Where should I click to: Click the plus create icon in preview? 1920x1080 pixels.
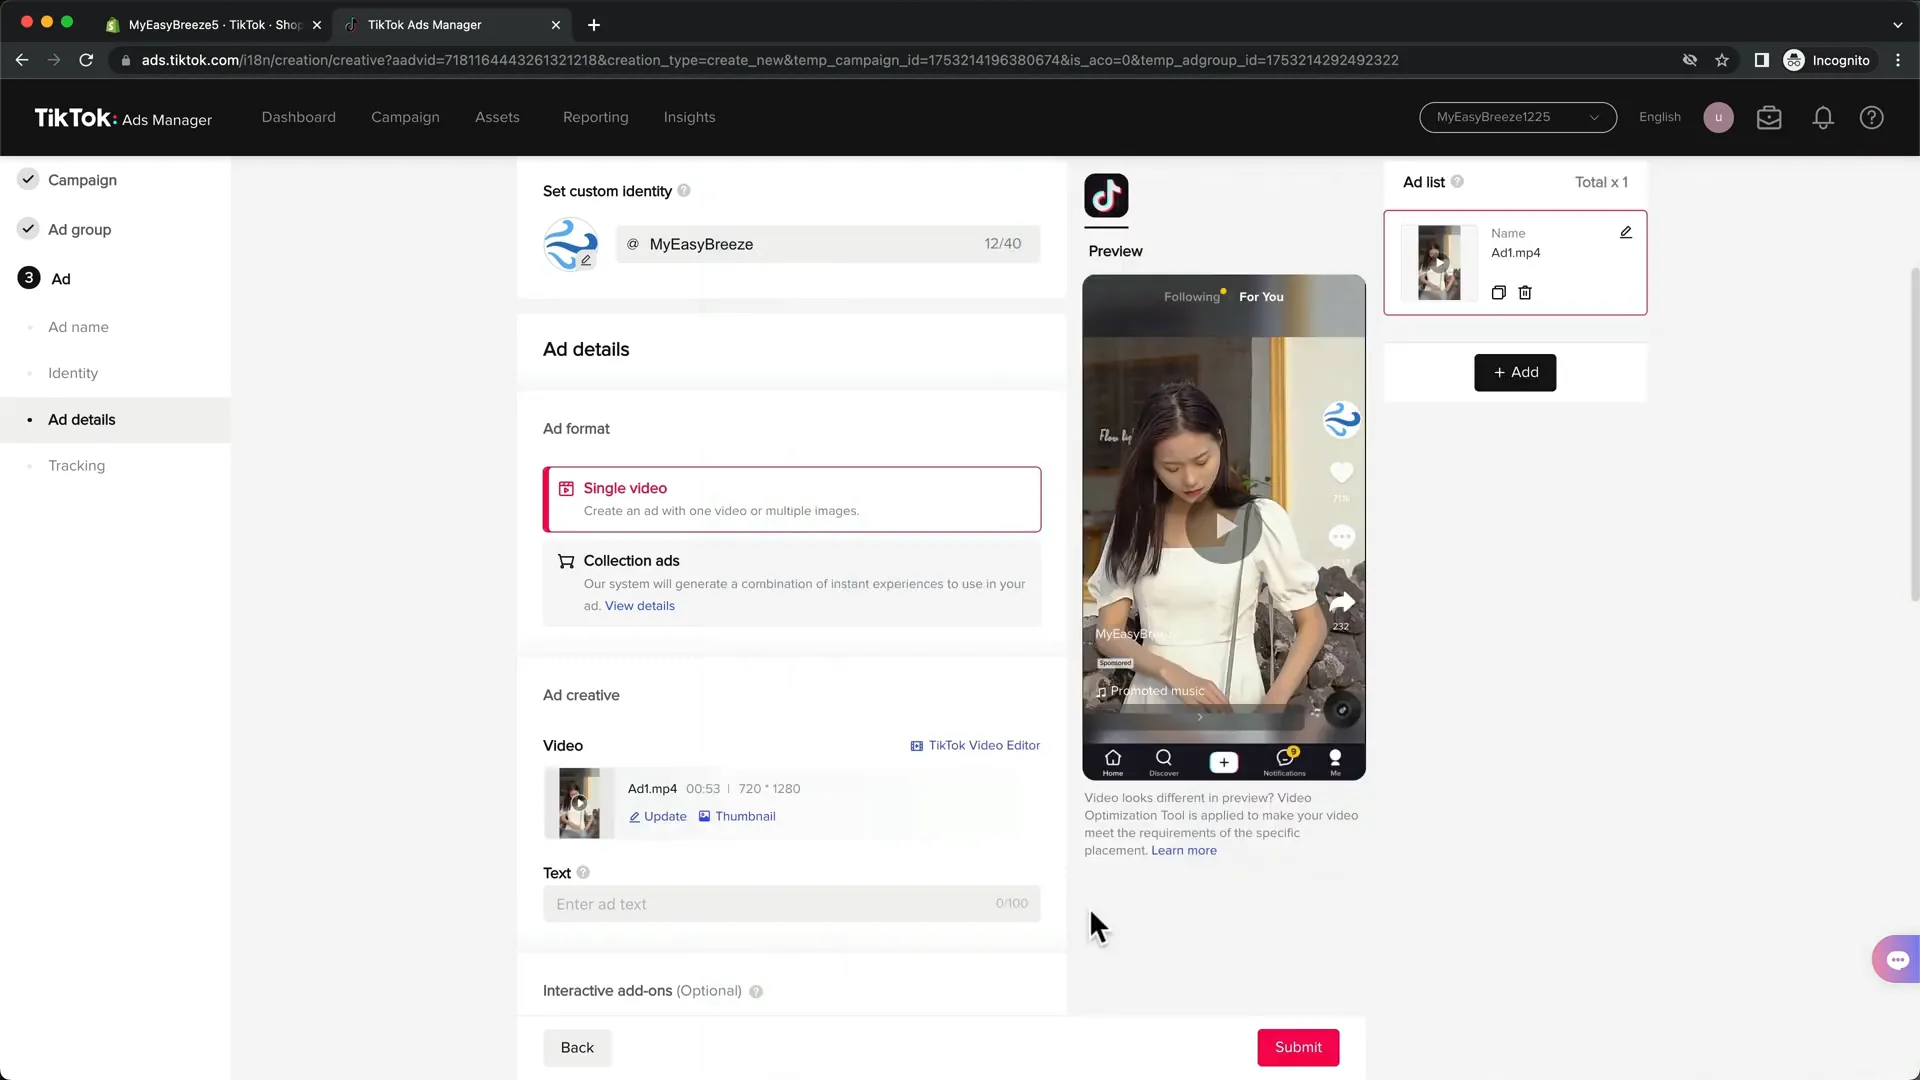click(x=1224, y=762)
